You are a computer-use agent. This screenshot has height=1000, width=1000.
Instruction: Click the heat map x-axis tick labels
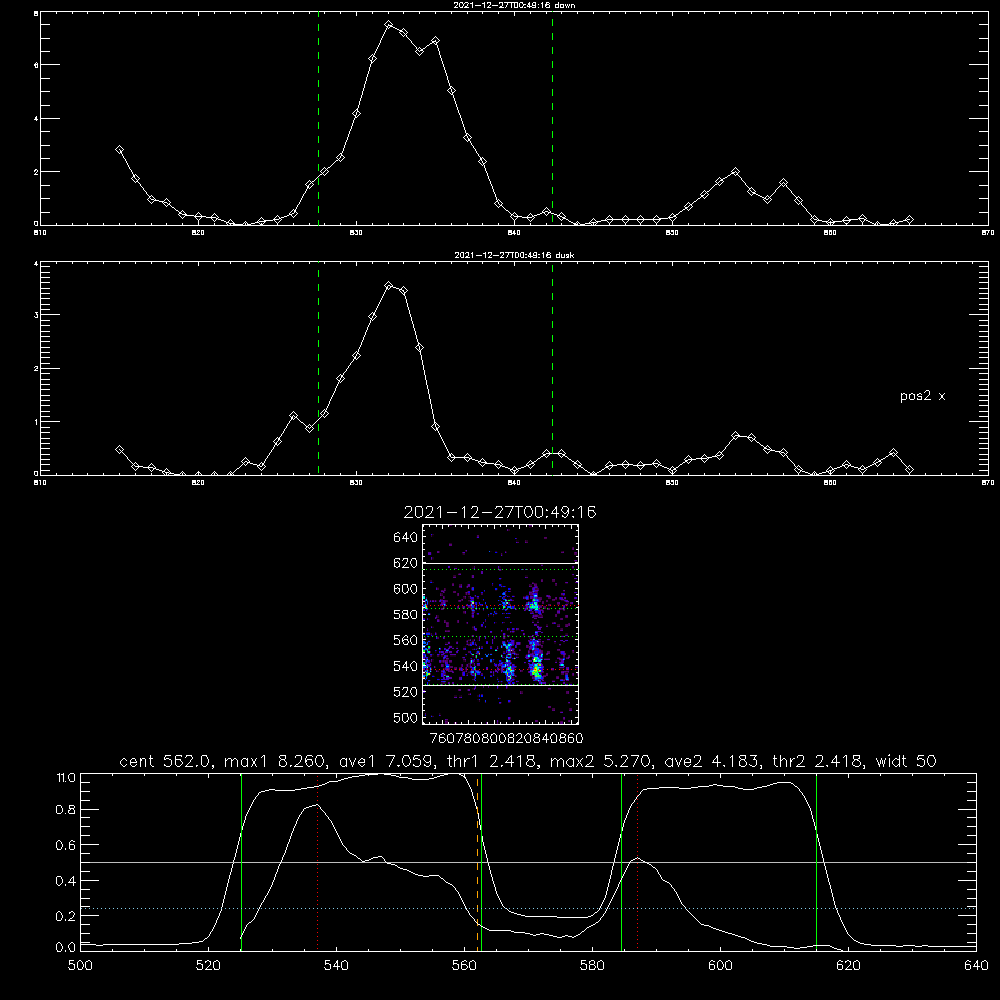tap(507, 738)
